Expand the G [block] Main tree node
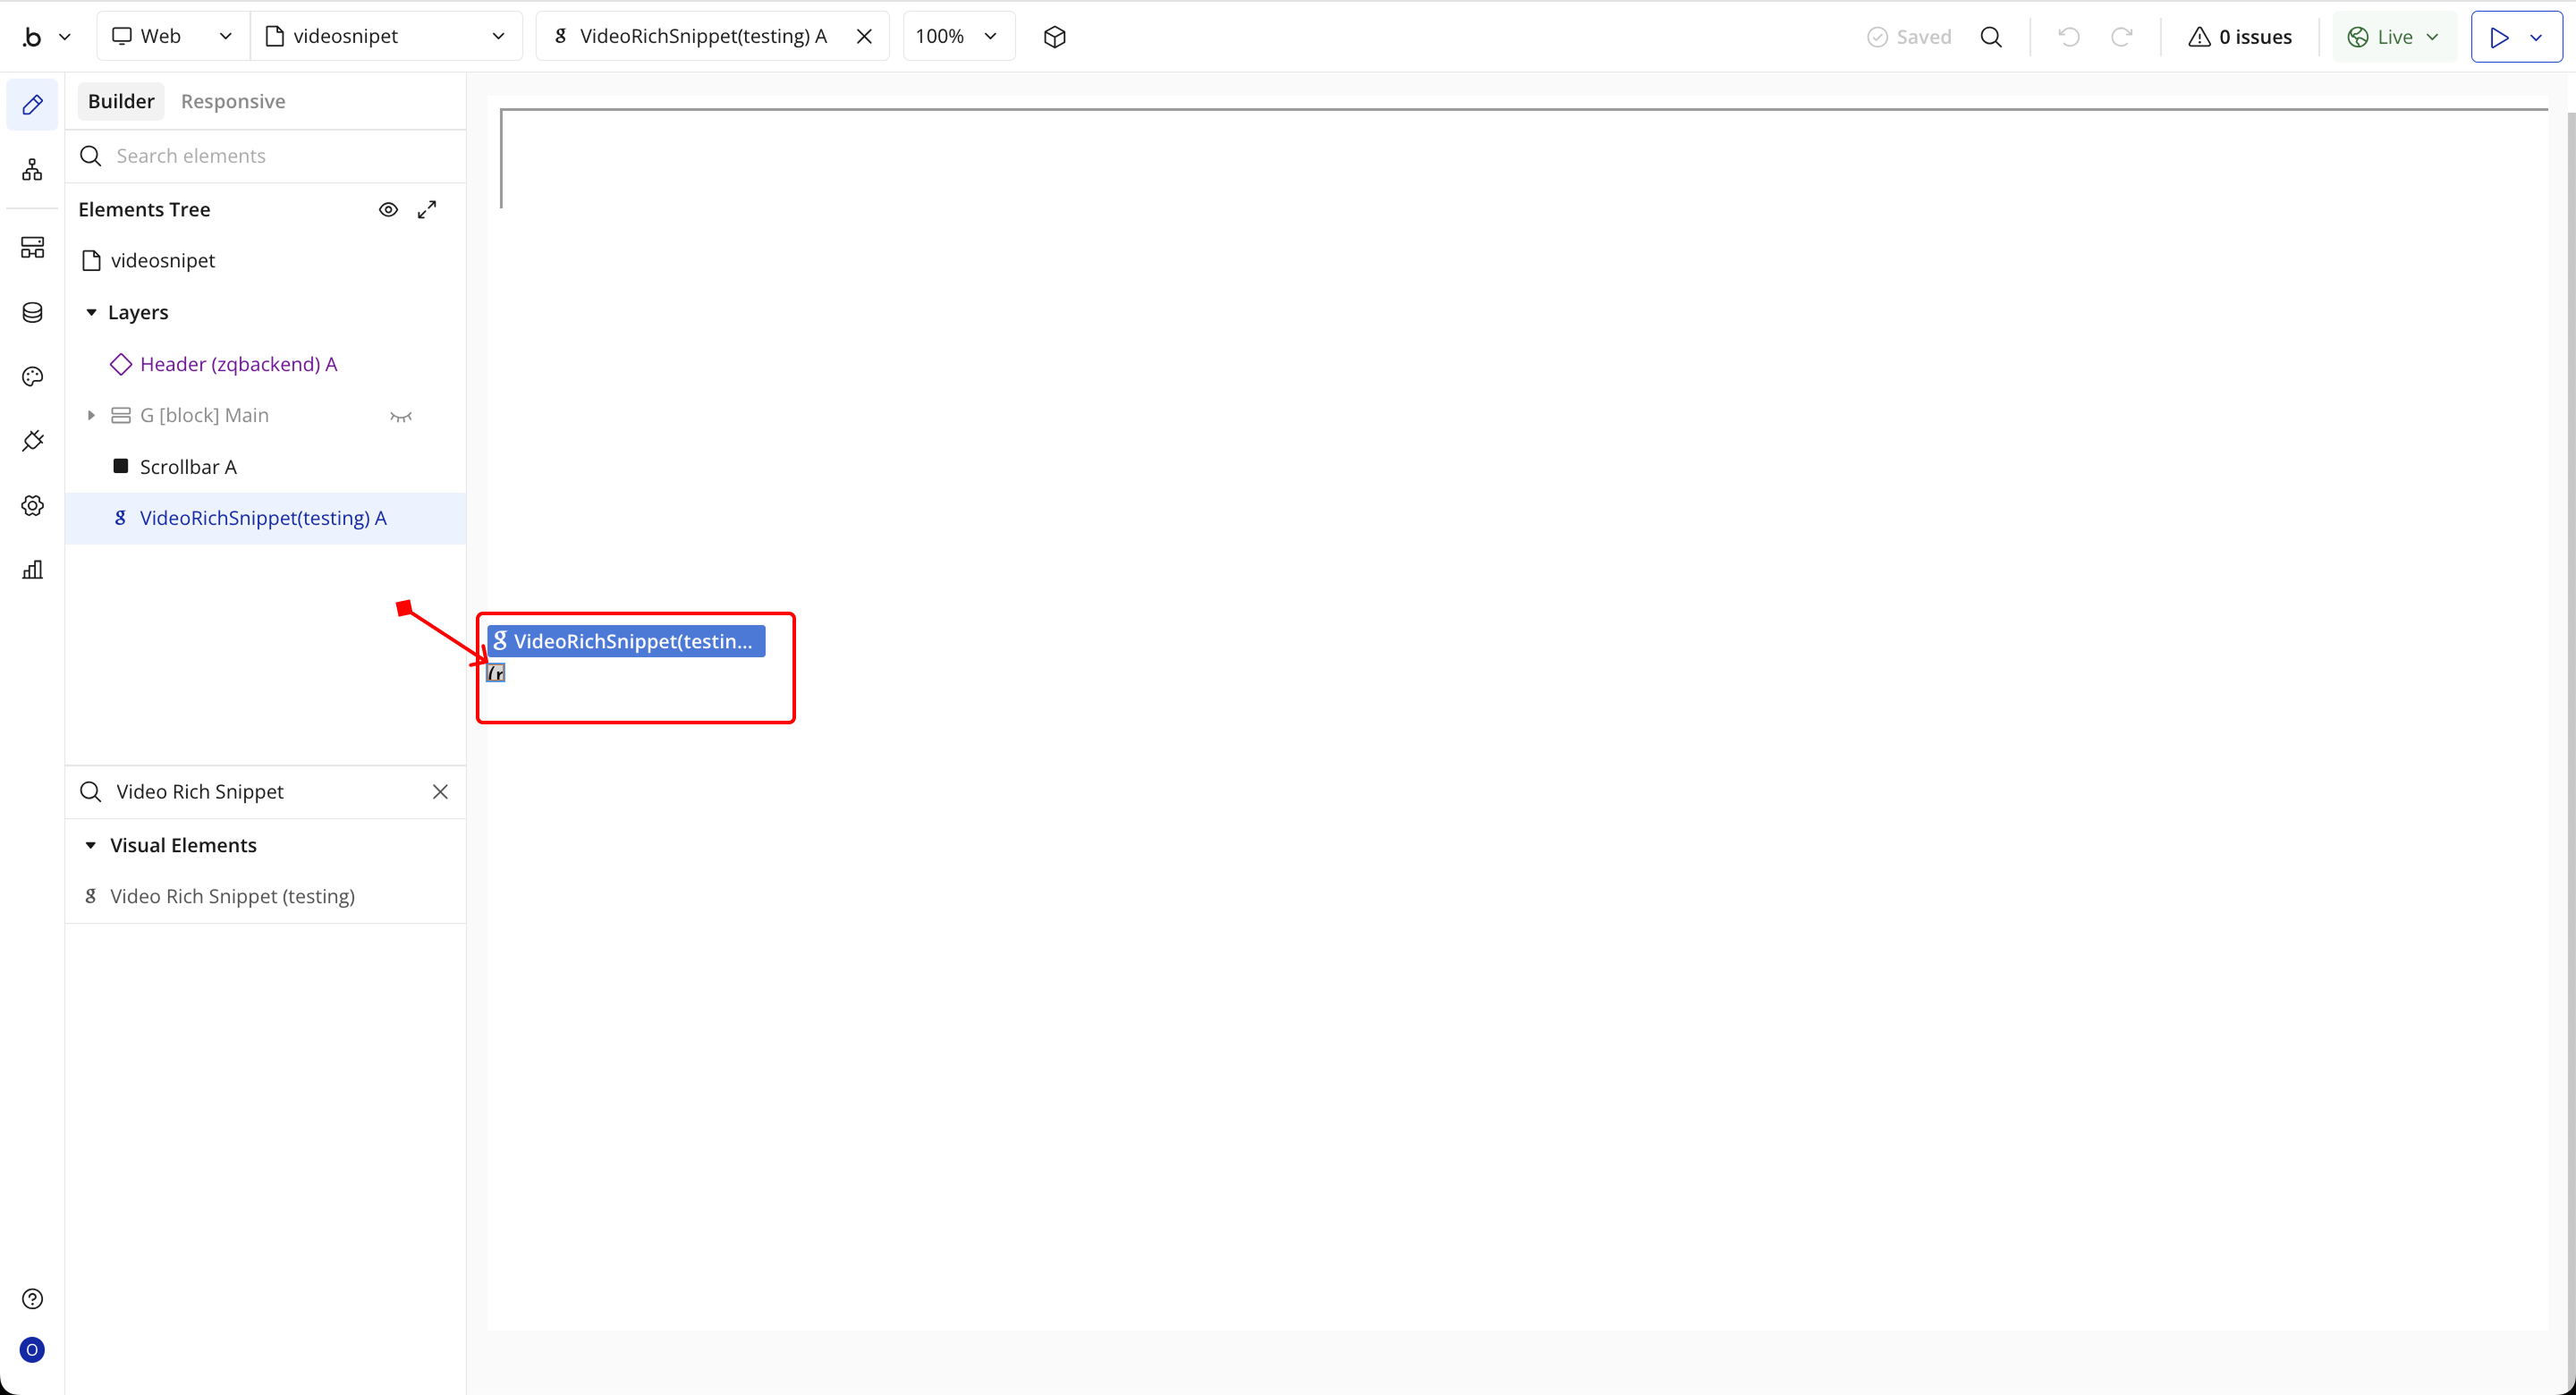This screenshot has width=2576, height=1395. click(x=91, y=415)
